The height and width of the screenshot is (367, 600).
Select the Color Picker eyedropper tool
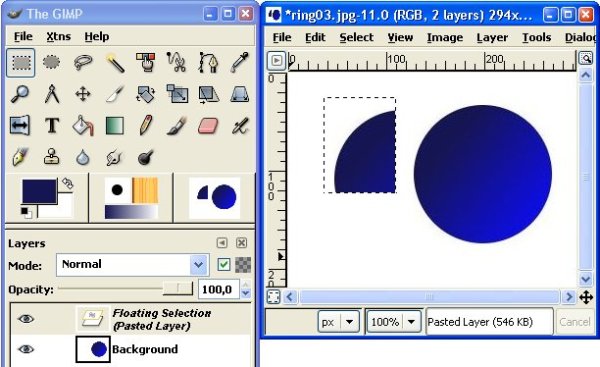coord(240,63)
